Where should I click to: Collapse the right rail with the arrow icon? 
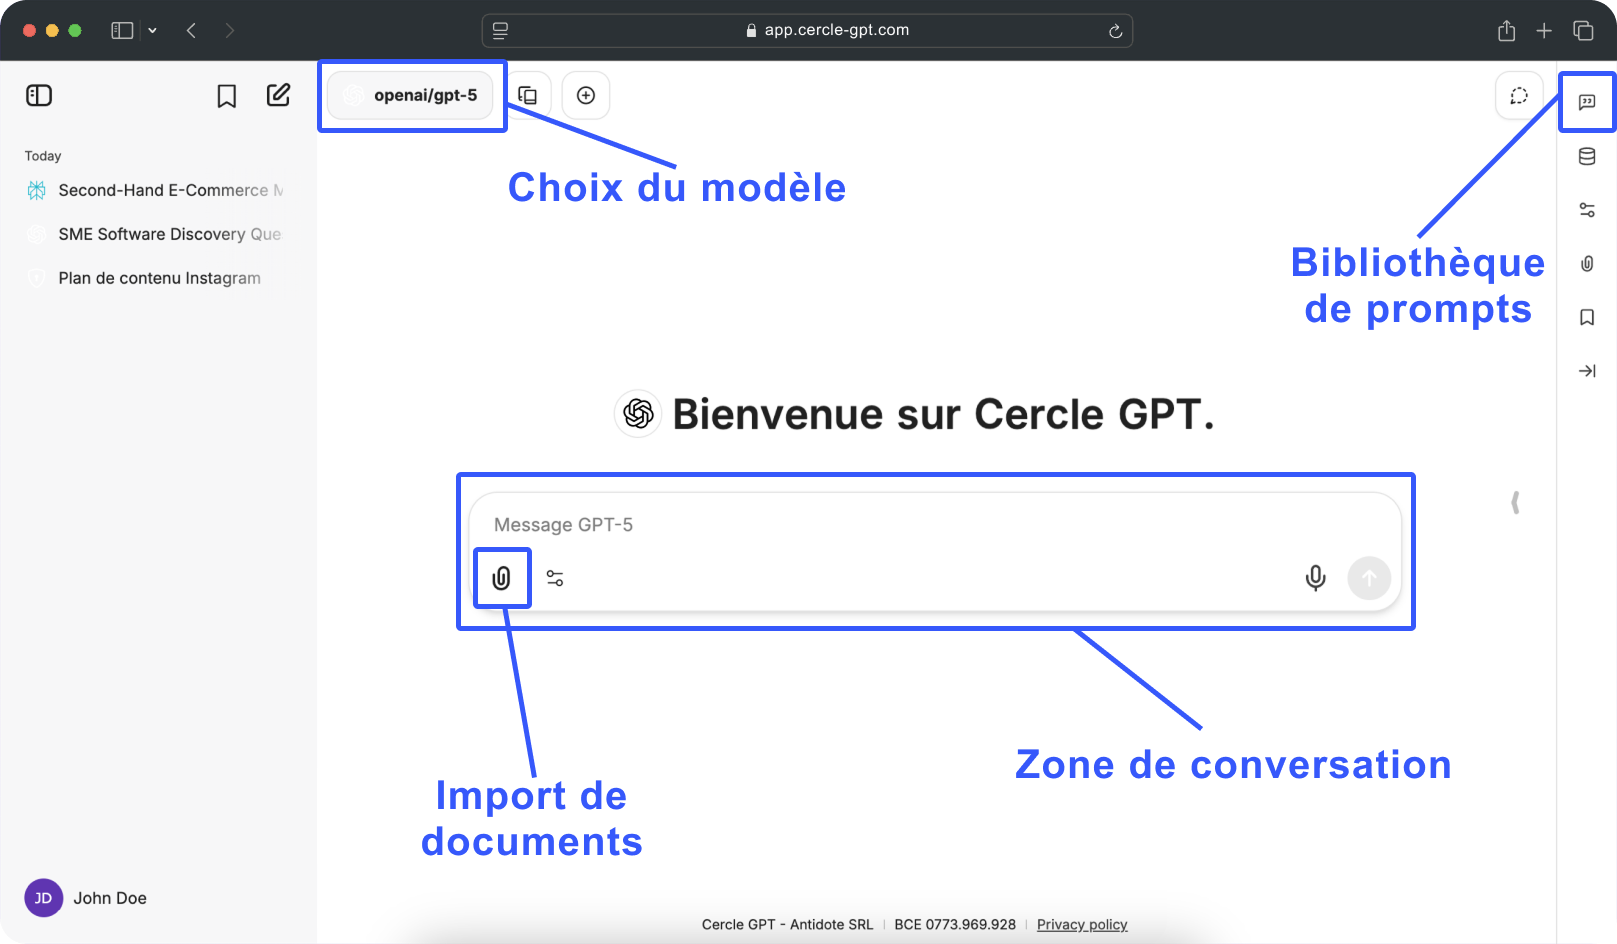tap(1587, 371)
